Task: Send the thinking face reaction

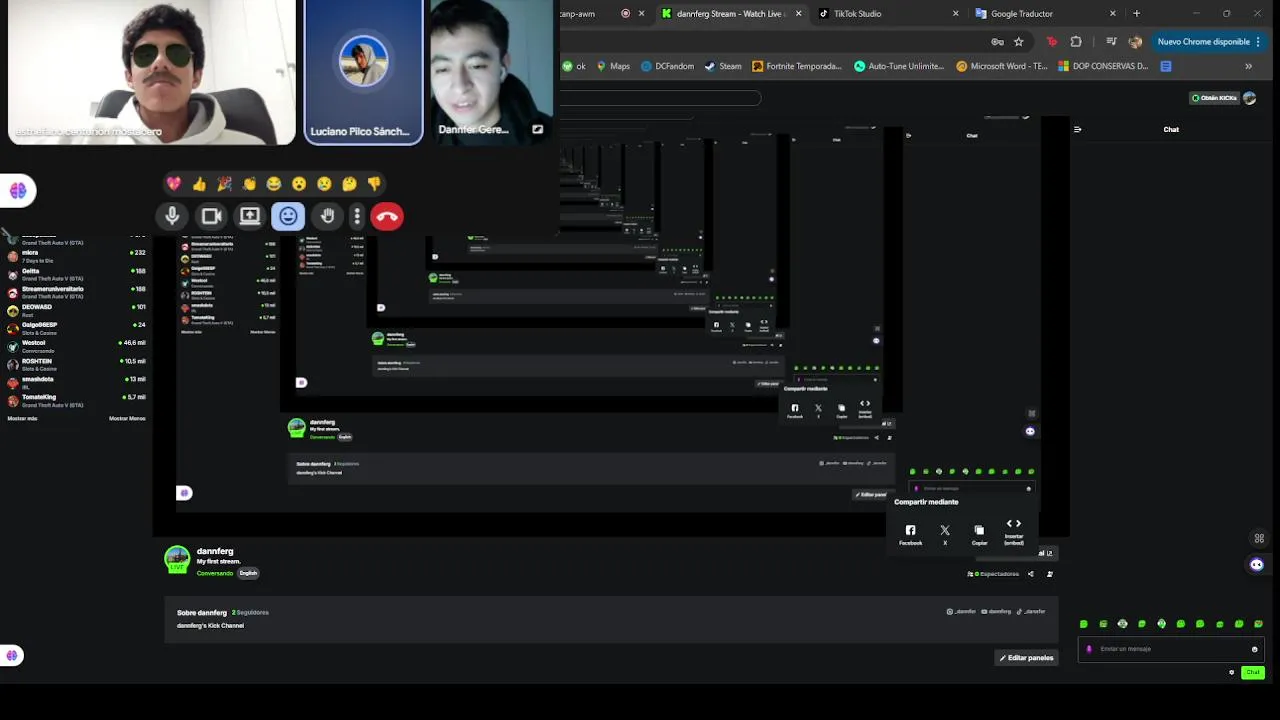Action: tap(349, 184)
